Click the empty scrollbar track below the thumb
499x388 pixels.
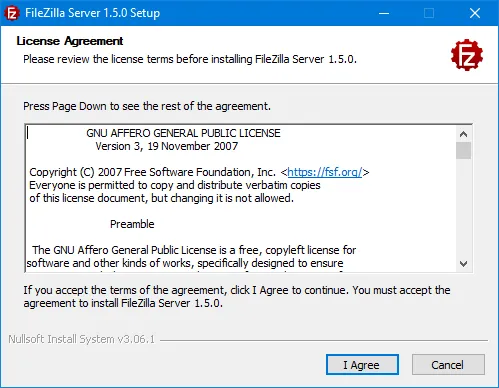coord(463,207)
